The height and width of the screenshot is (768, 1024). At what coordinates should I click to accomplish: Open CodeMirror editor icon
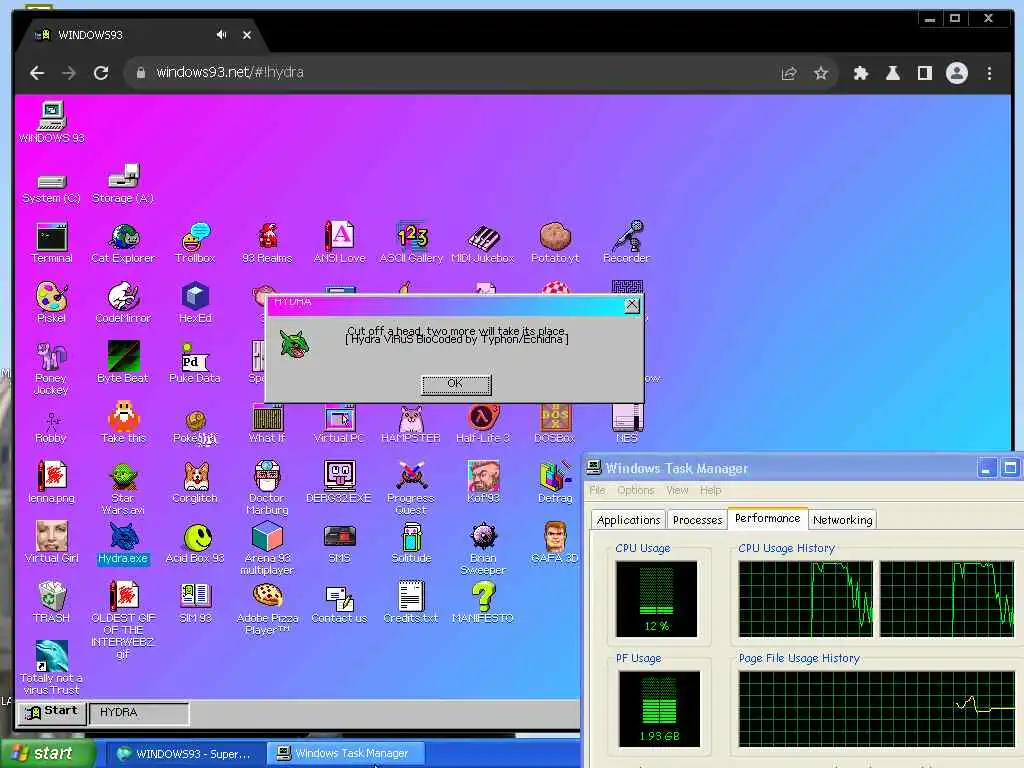point(123,302)
